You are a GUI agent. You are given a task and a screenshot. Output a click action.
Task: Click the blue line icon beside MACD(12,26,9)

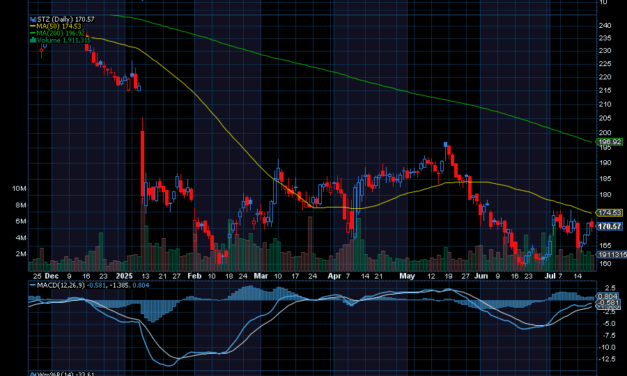32,285
